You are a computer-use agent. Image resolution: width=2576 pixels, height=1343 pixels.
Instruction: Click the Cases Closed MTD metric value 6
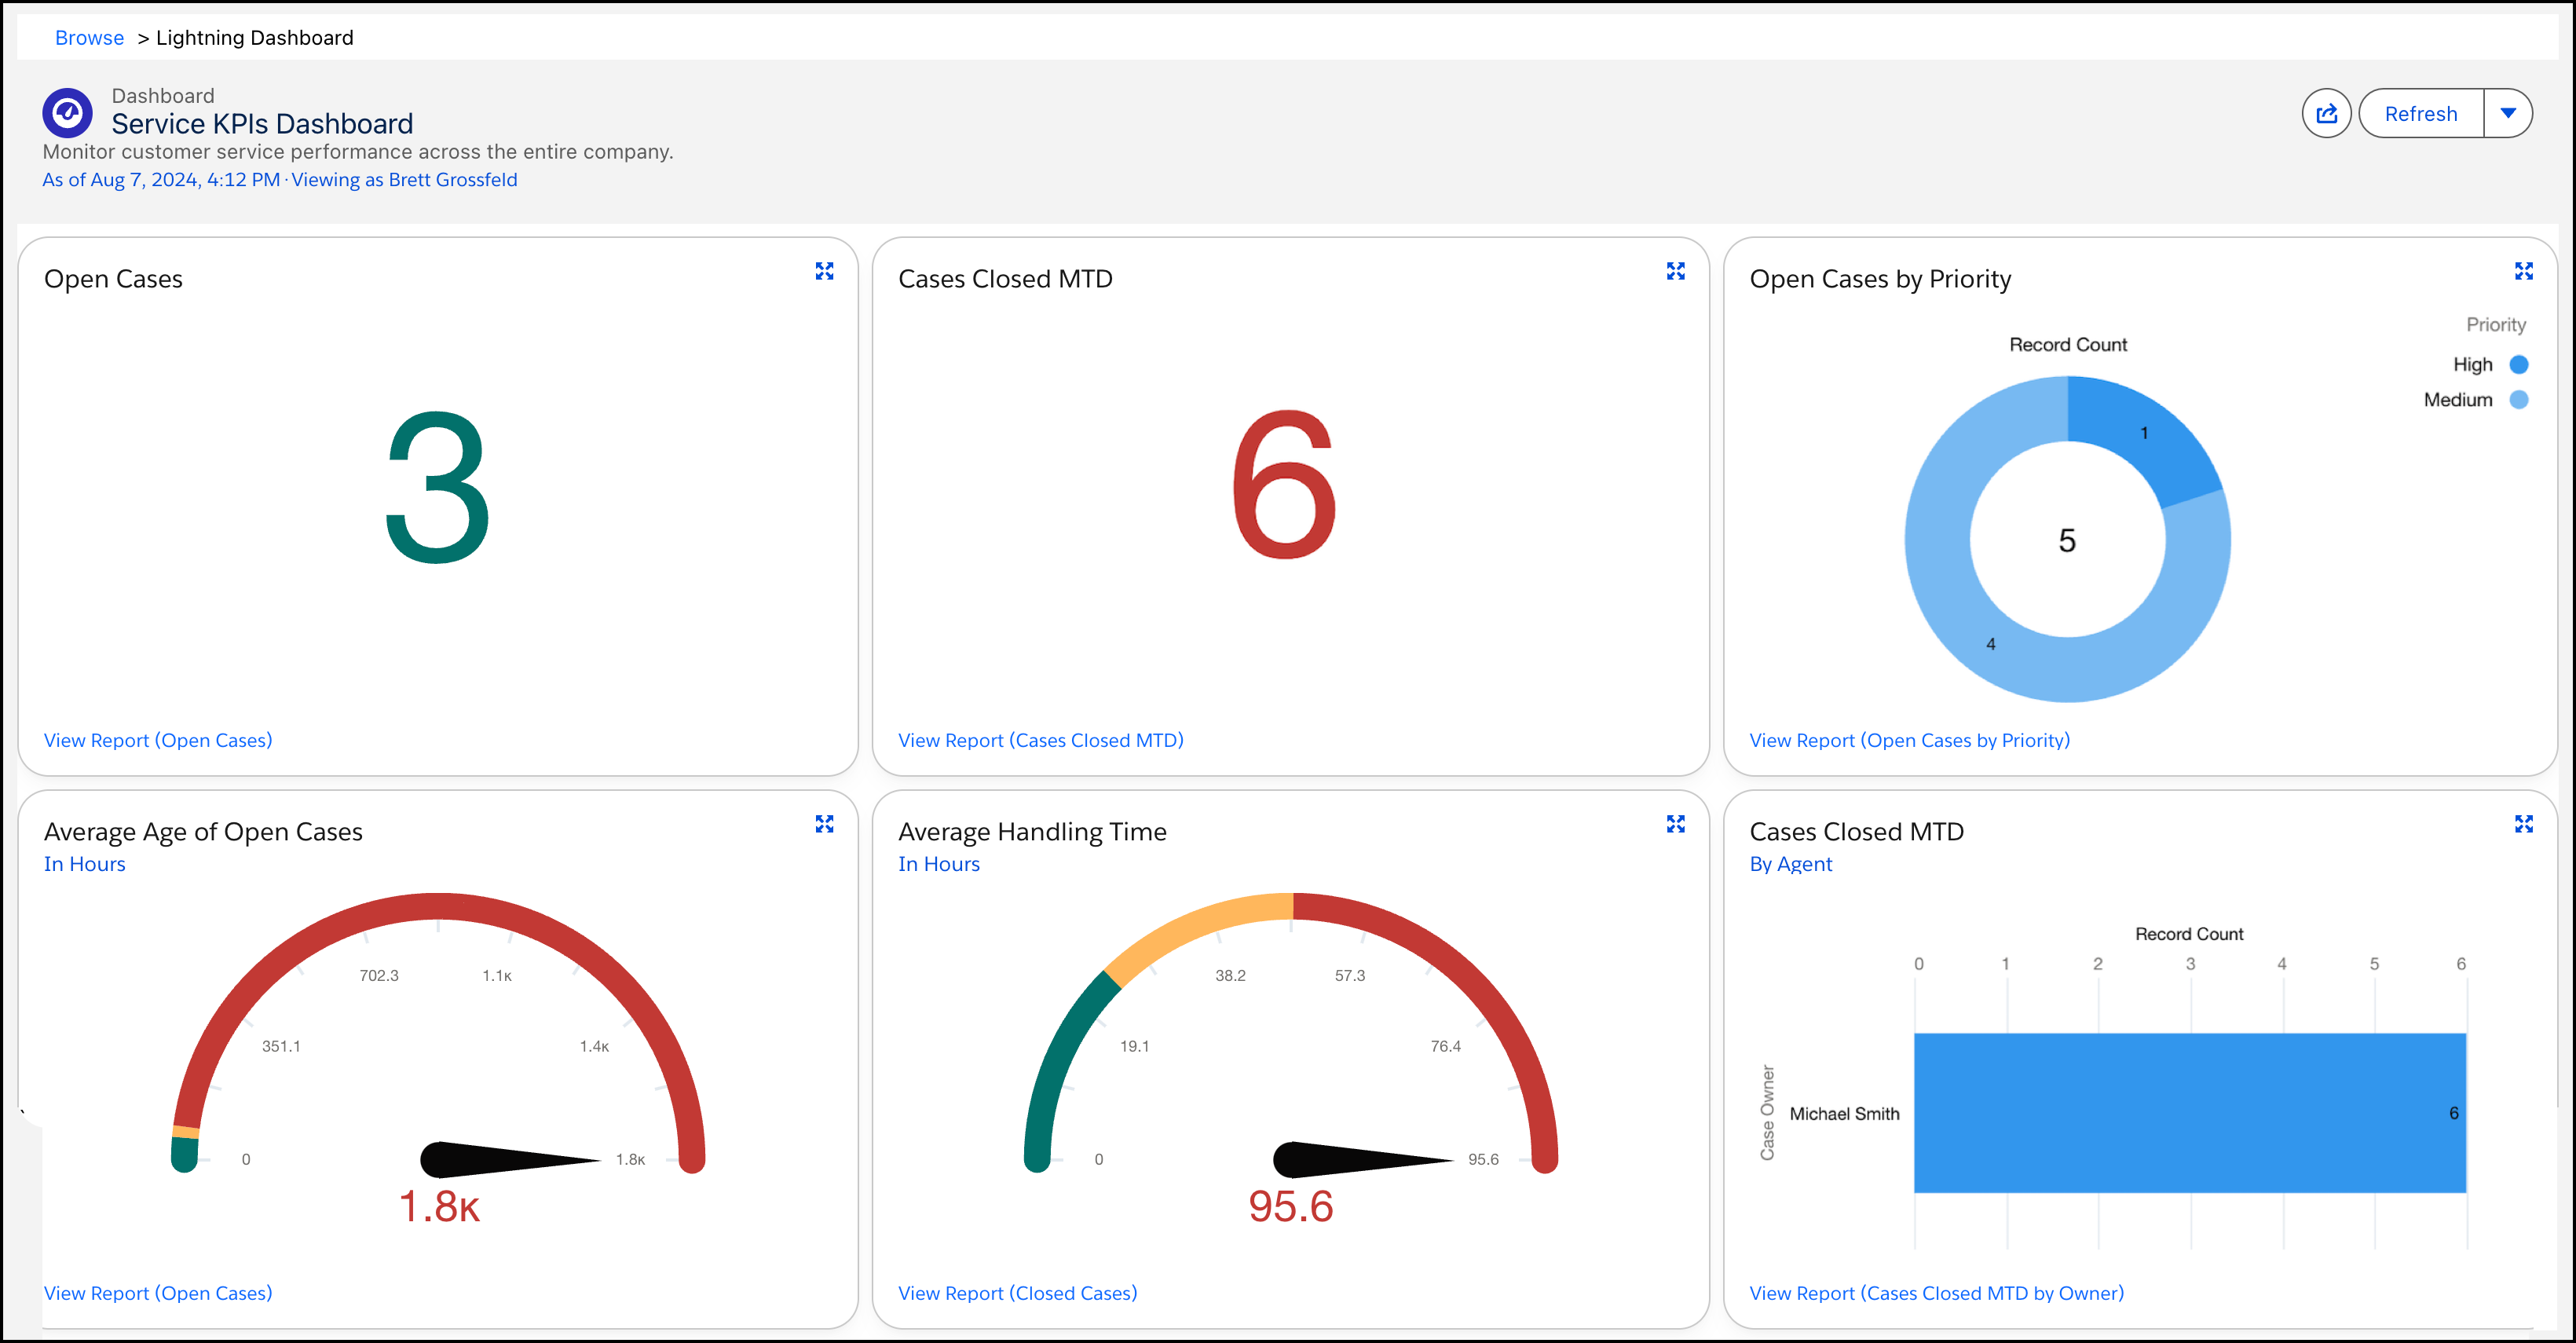click(1284, 485)
